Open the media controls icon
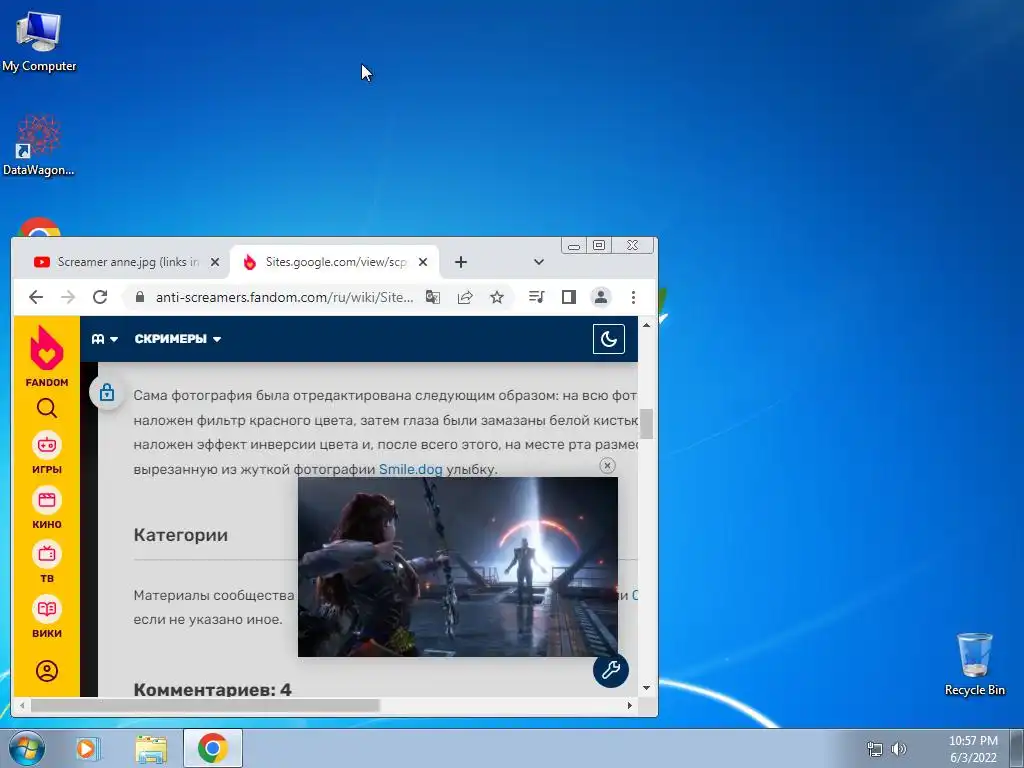1024x768 pixels. 536,297
